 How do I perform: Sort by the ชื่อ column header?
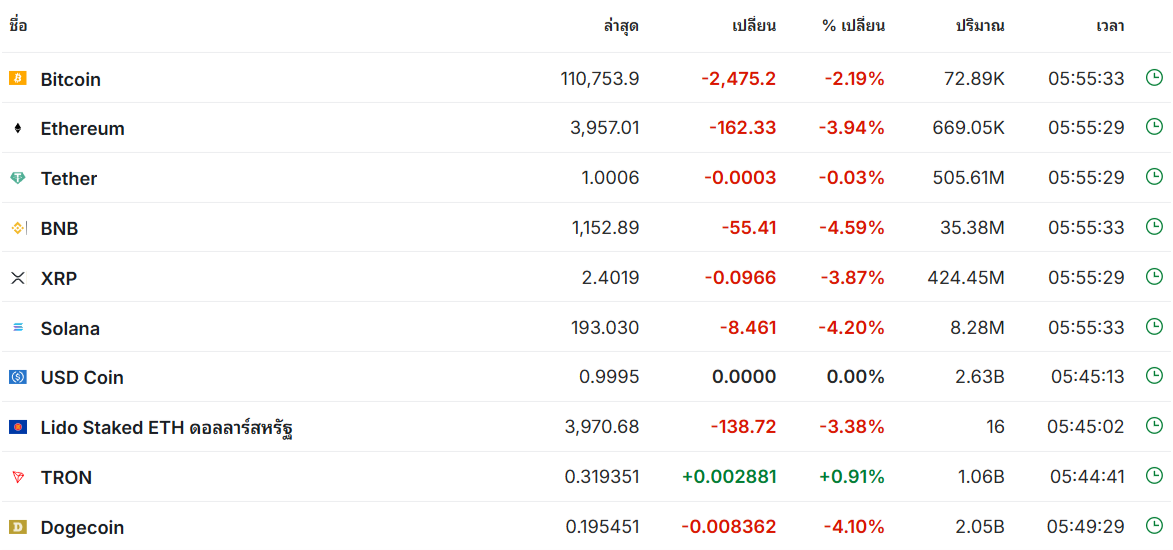18,26
